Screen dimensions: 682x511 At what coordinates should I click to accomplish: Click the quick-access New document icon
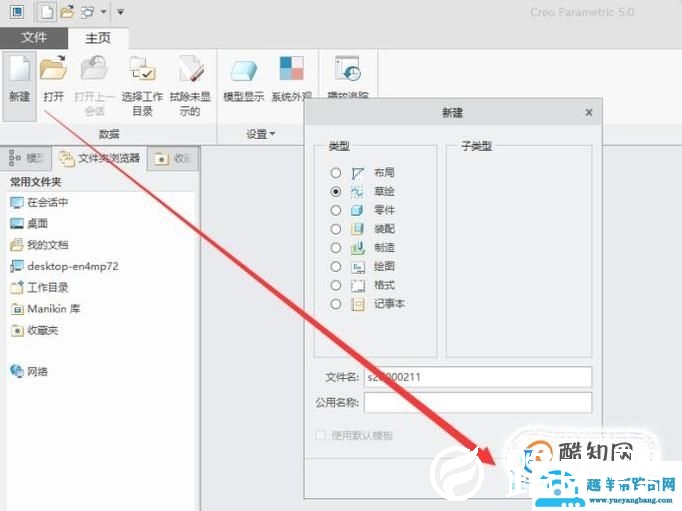click(x=46, y=12)
